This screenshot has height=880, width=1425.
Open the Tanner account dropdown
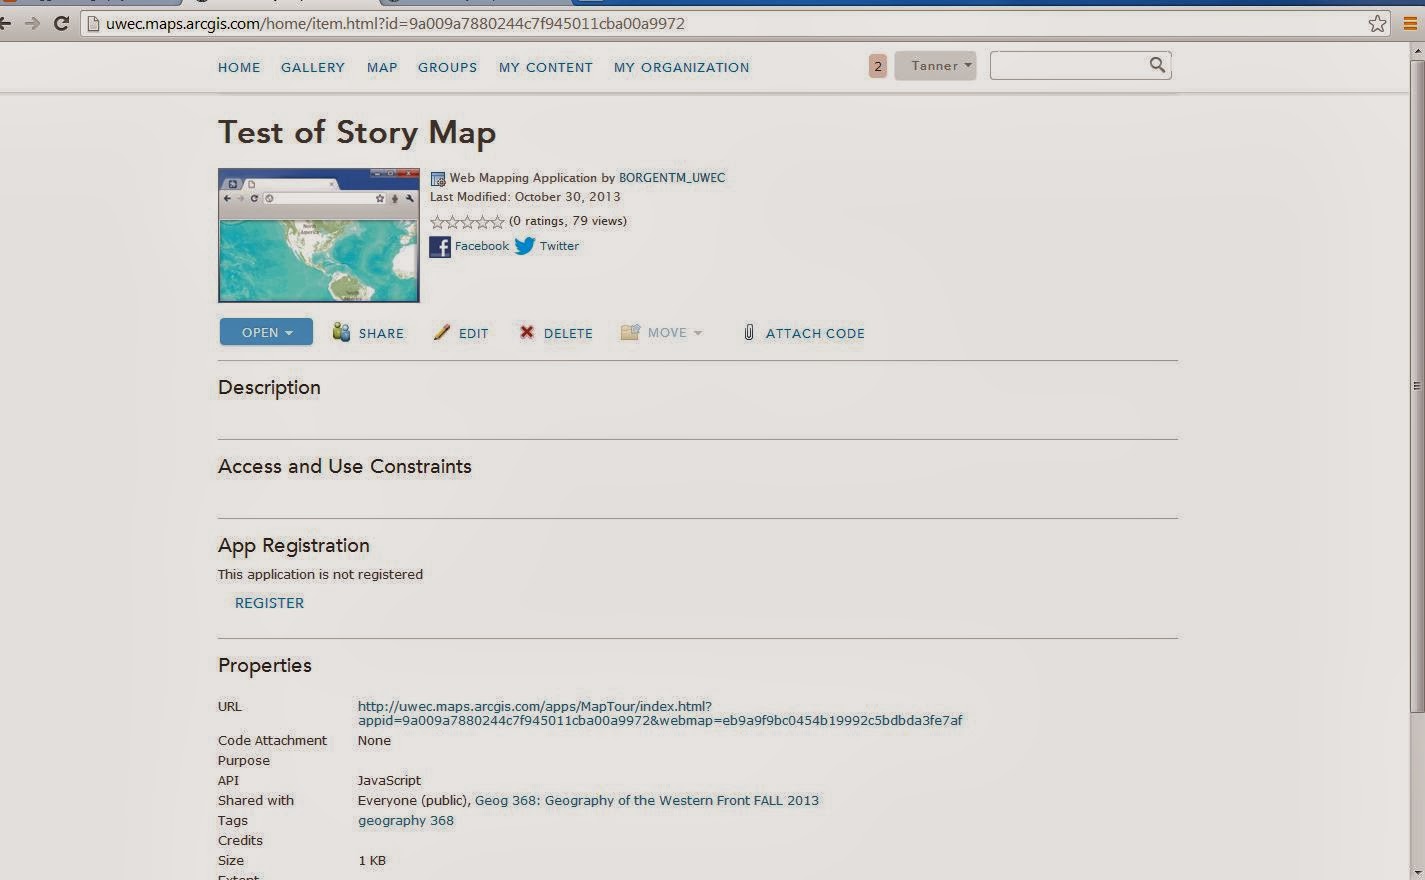[935, 66]
